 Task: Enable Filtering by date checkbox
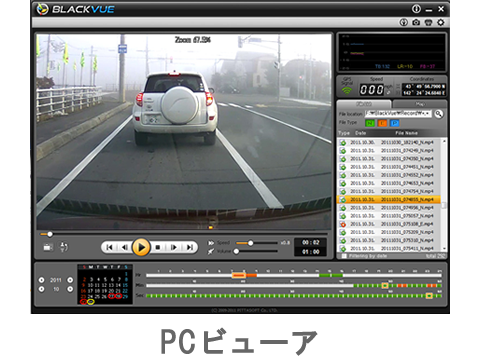coord(344,256)
